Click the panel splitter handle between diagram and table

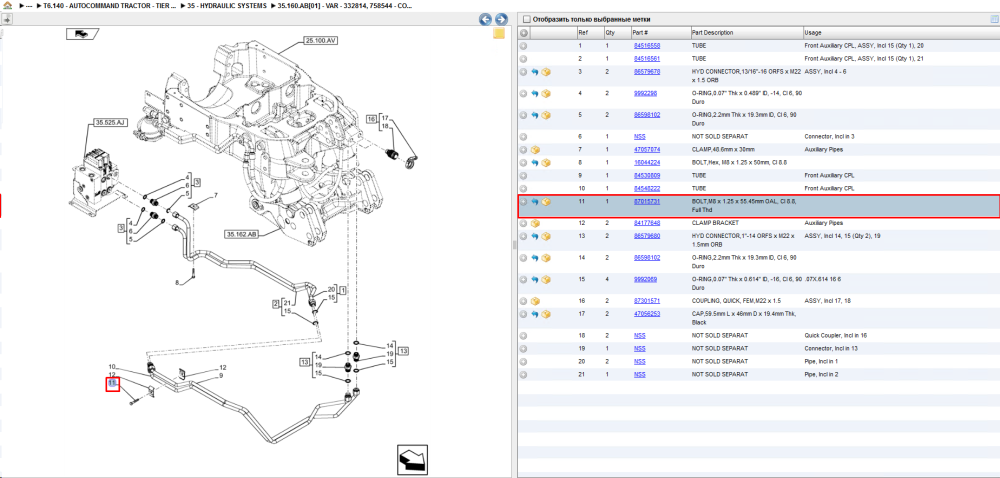[x=514, y=245]
